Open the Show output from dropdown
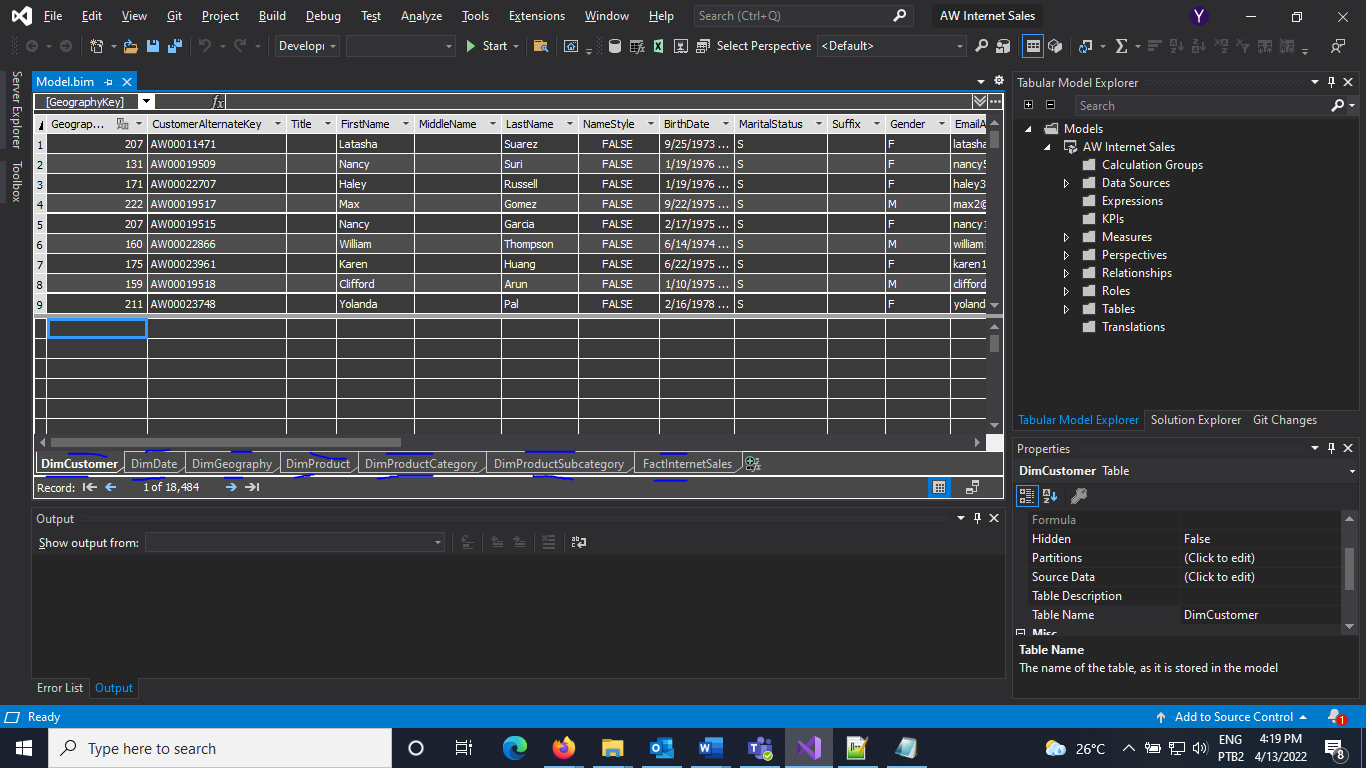This screenshot has width=1366, height=768. pos(295,542)
